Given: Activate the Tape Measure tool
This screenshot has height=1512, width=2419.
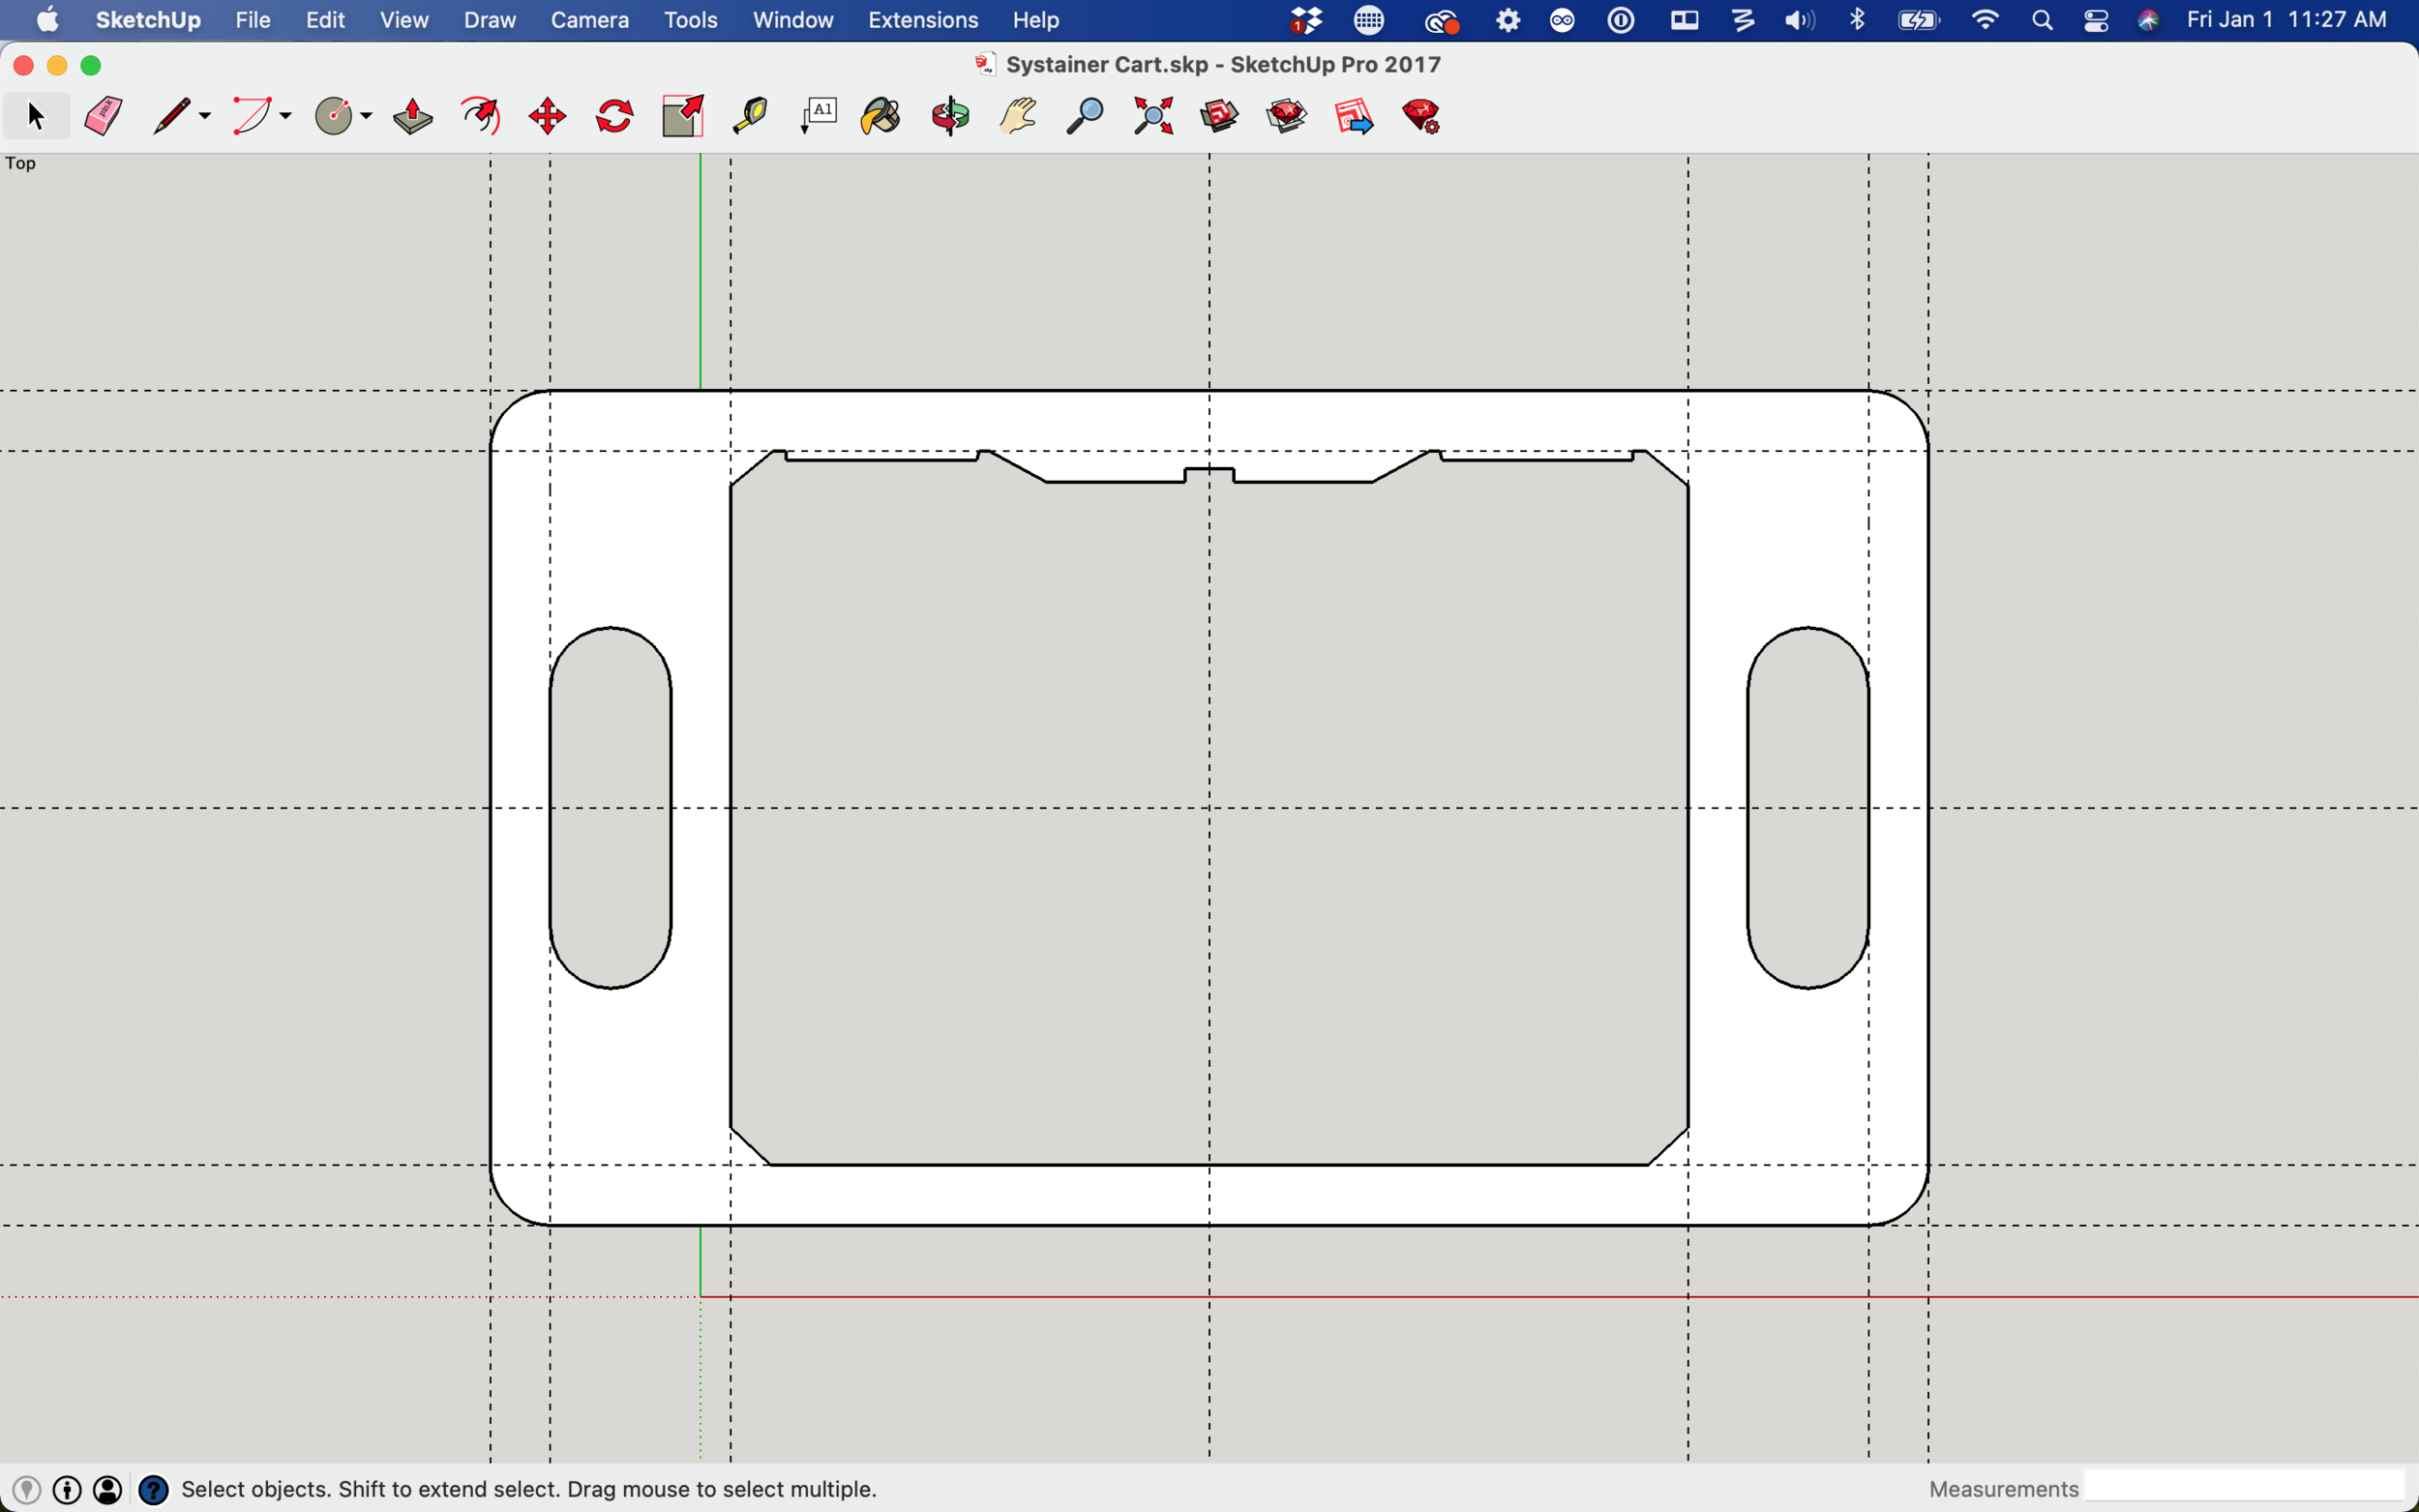Looking at the screenshot, I should coord(750,117).
